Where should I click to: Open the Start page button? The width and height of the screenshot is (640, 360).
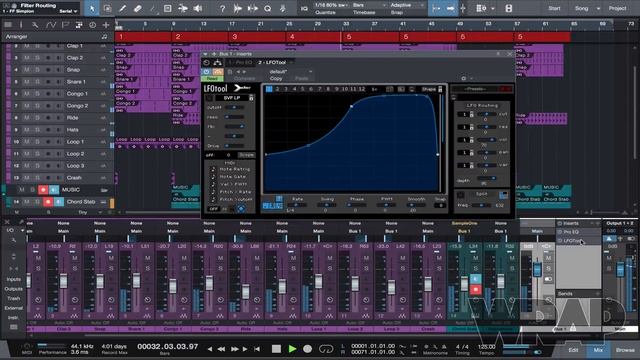click(554, 8)
